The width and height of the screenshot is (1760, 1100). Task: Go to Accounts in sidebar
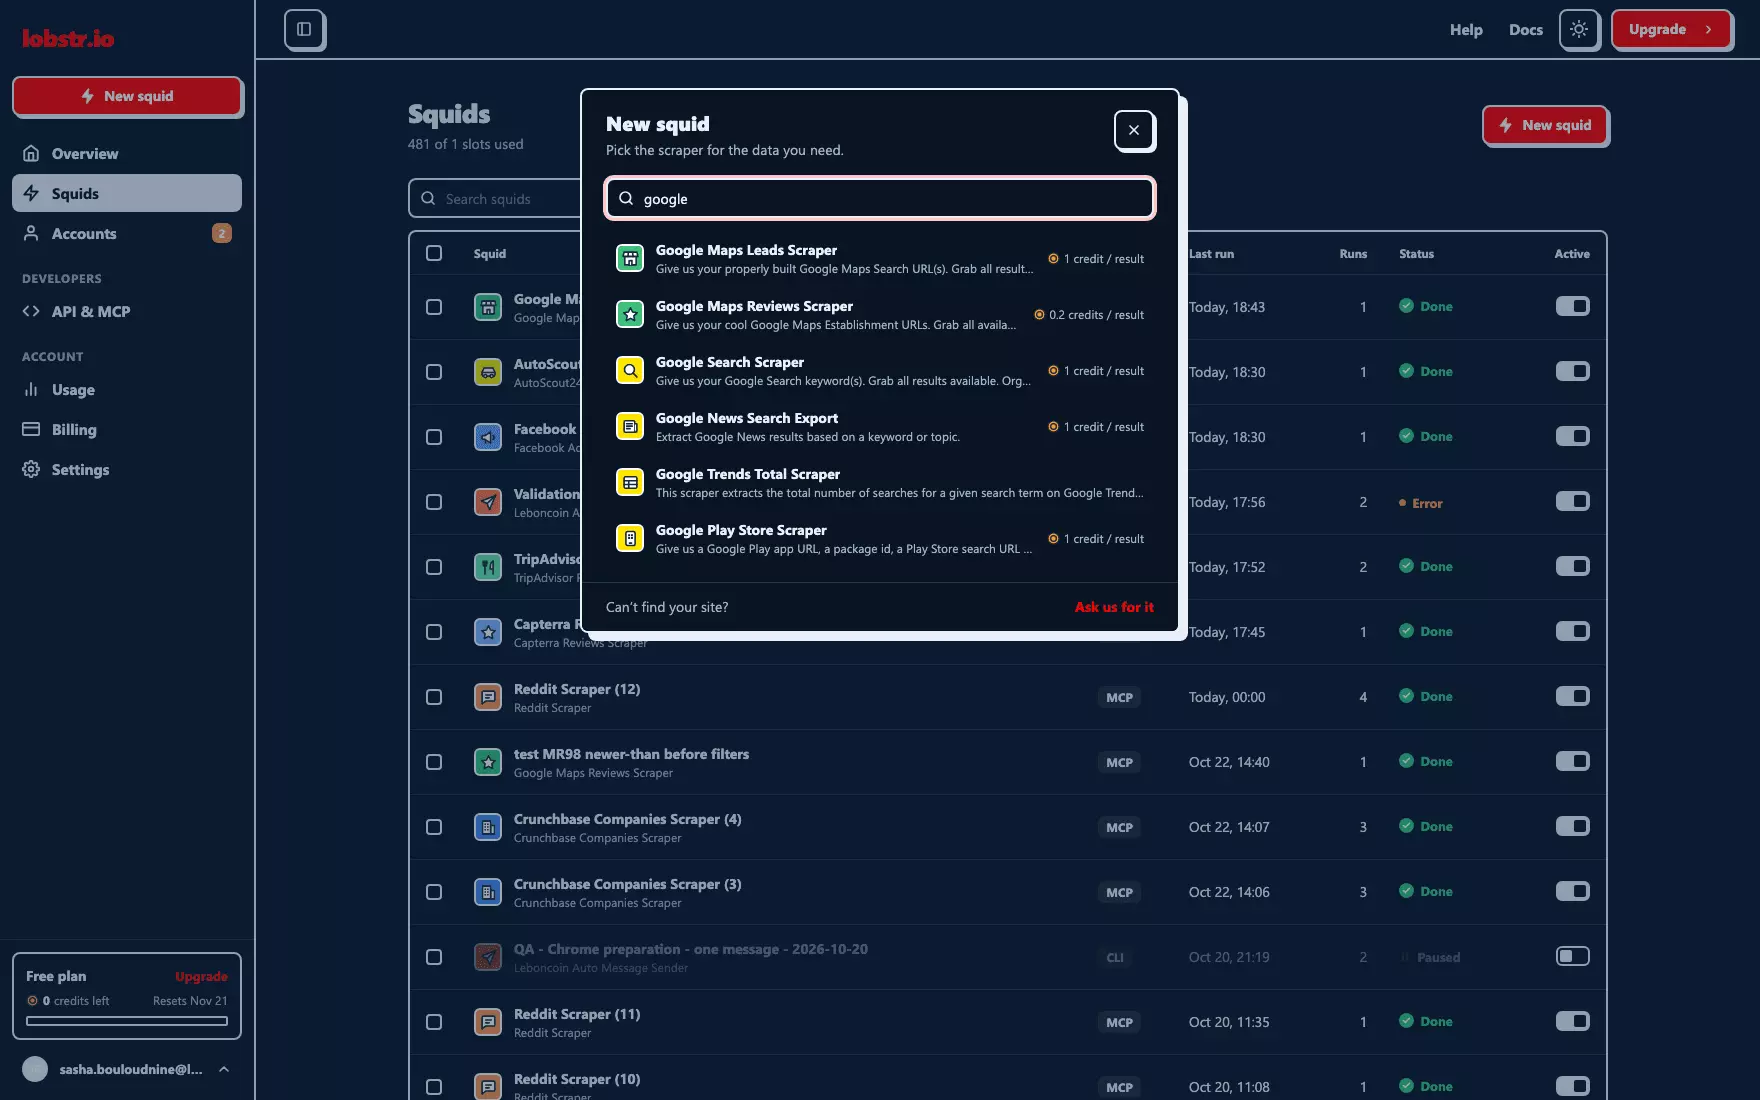[x=127, y=233]
